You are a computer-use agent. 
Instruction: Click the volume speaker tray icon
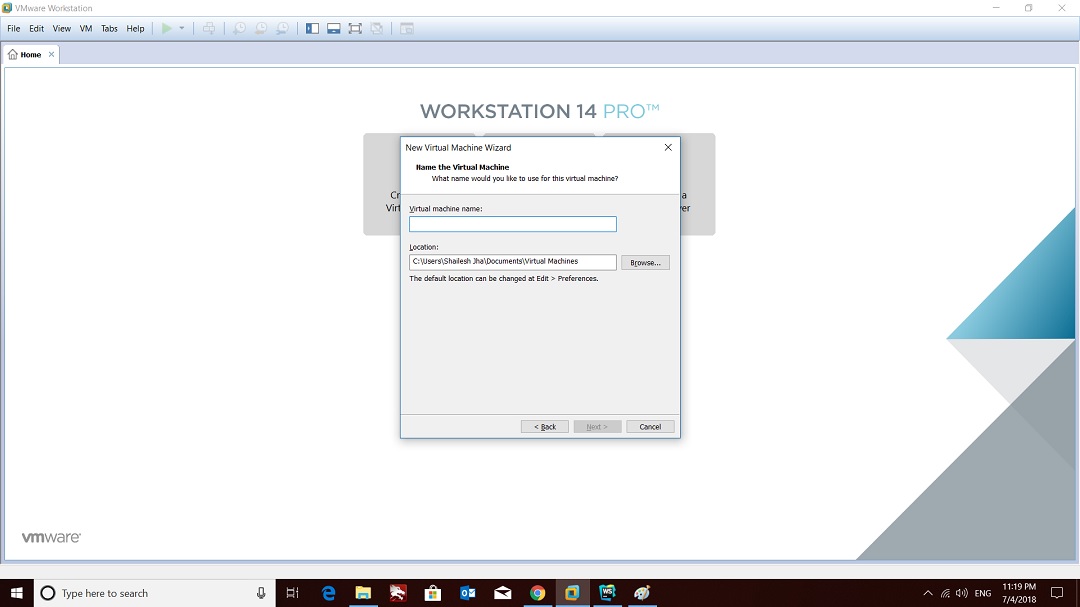point(962,593)
